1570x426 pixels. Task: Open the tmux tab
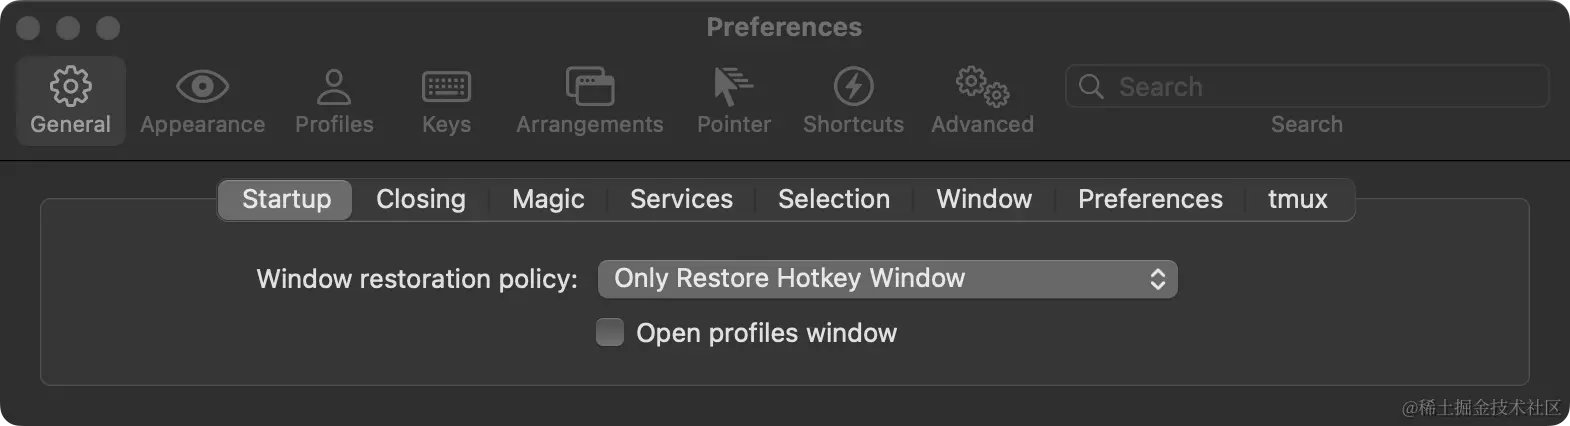(1298, 199)
